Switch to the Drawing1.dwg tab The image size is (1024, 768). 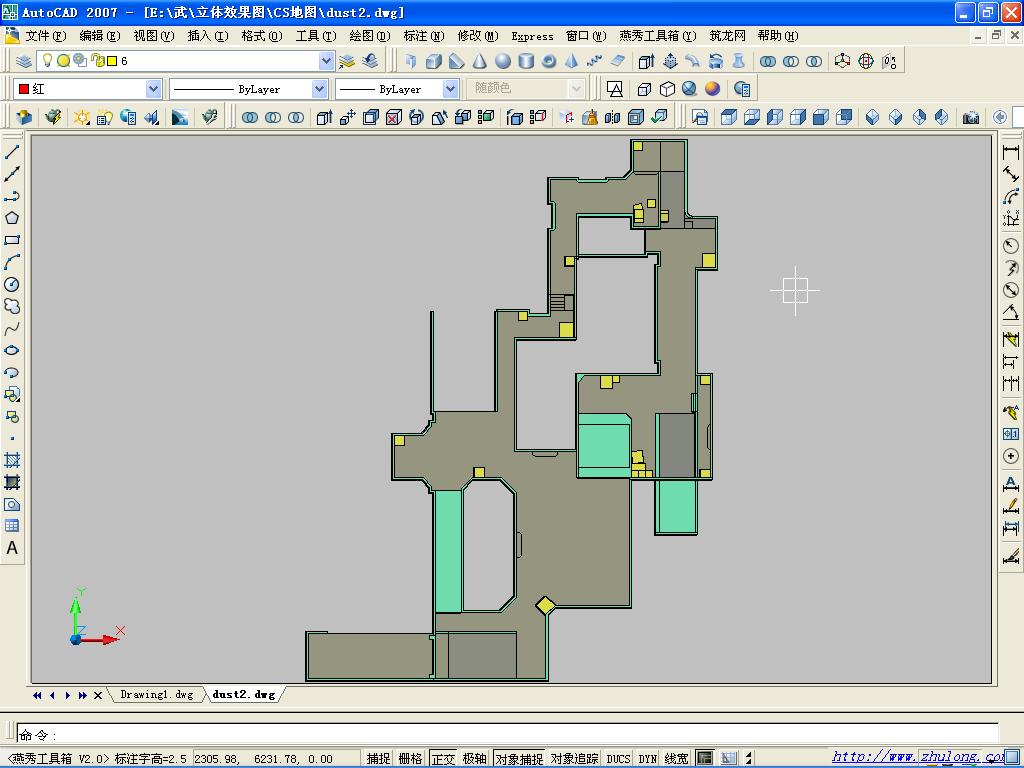click(157, 694)
